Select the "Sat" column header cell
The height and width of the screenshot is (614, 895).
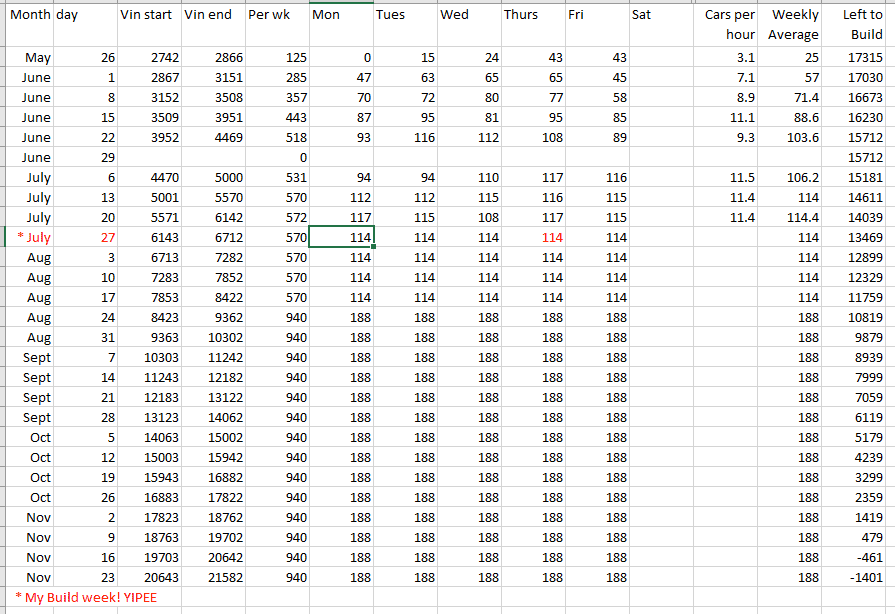[660, 16]
